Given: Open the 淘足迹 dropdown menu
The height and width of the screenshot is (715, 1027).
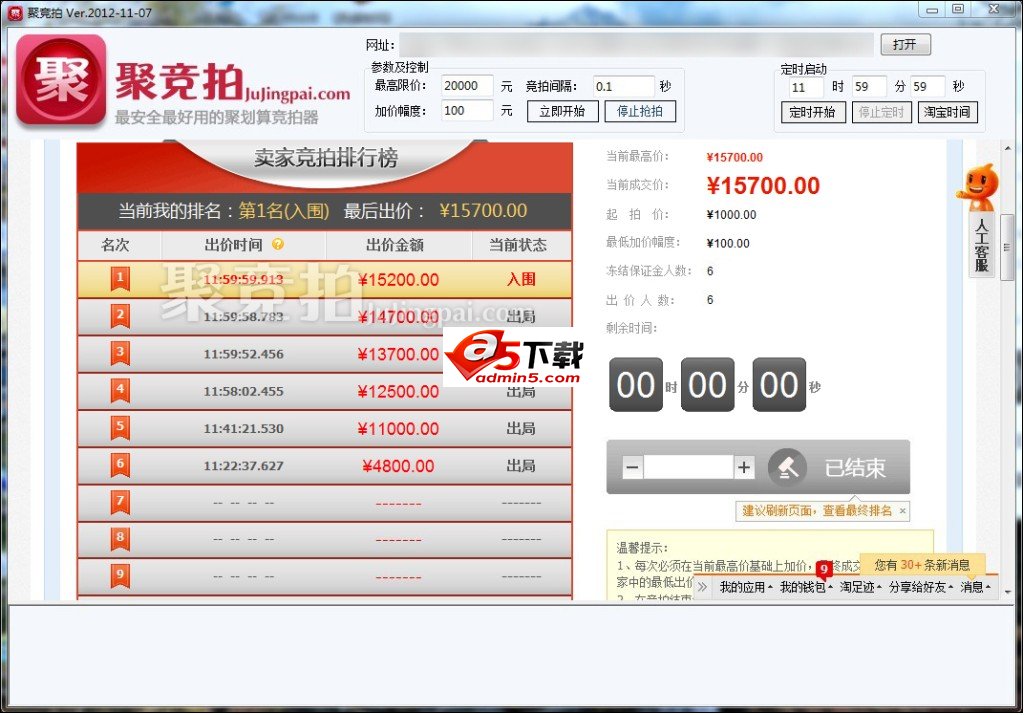Looking at the screenshot, I should tap(863, 588).
